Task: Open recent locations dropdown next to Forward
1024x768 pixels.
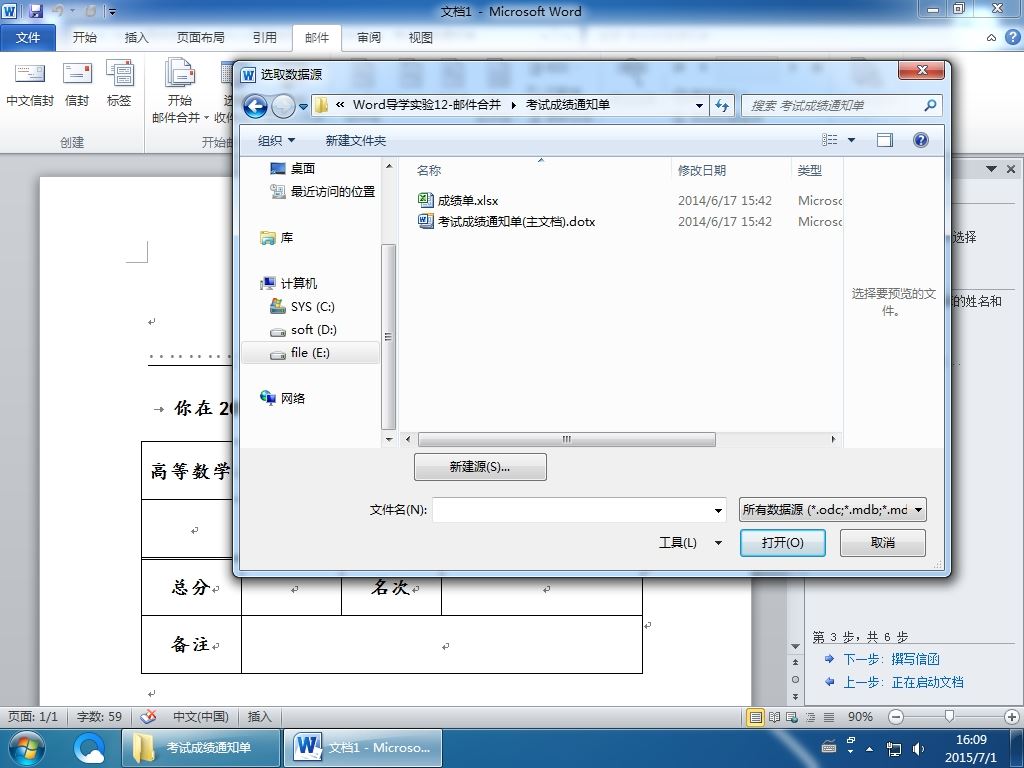Action: coord(303,106)
